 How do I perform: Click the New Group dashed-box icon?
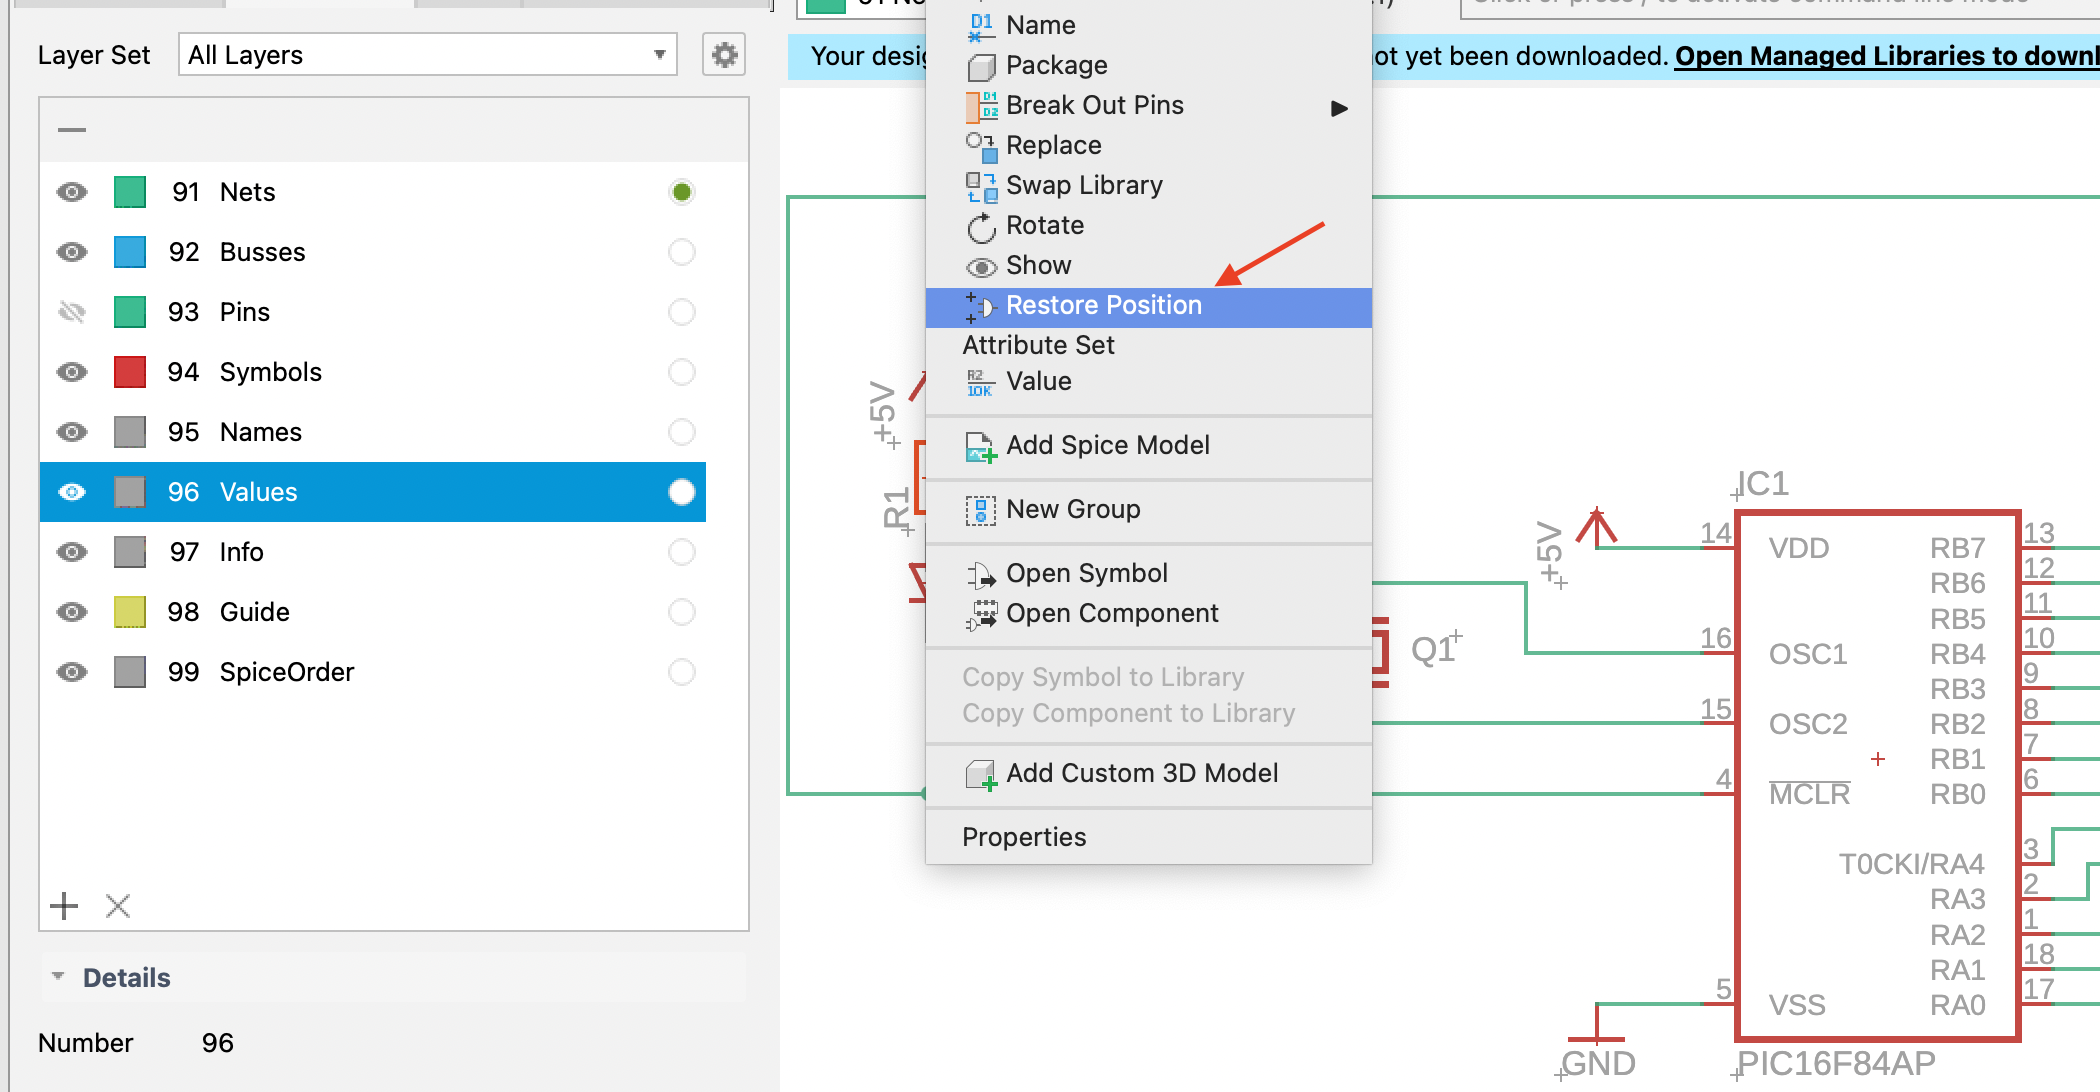pos(981,510)
